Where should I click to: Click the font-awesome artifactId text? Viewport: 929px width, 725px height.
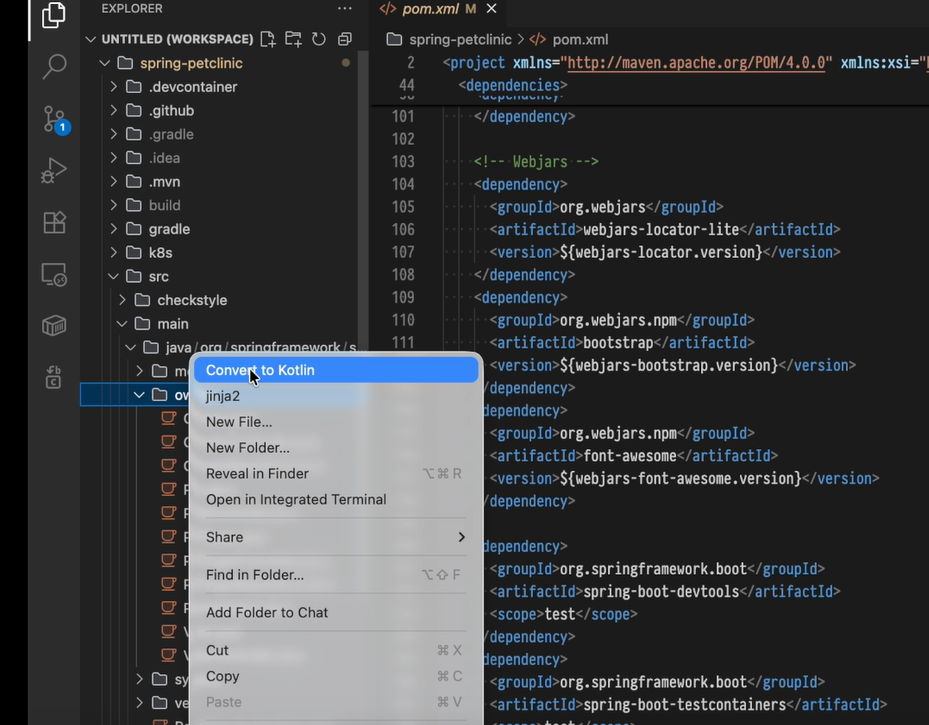(x=630, y=455)
